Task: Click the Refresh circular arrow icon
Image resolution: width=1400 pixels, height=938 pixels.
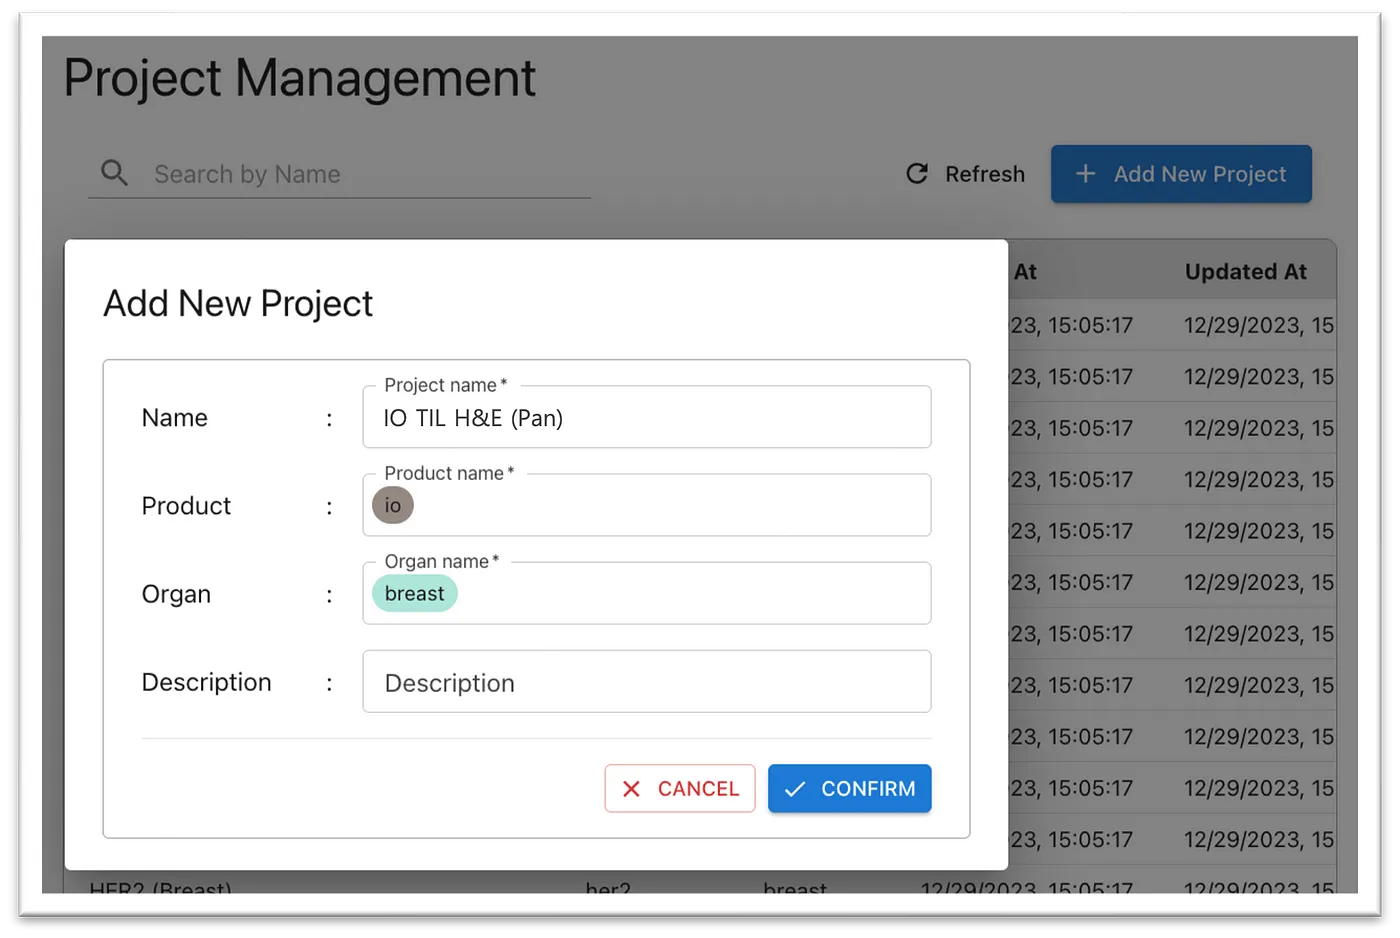Action: [917, 174]
